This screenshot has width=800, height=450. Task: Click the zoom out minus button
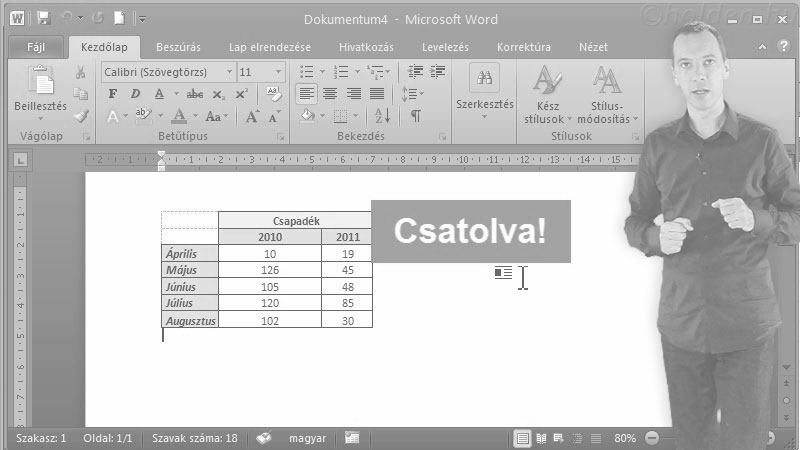pos(652,438)
